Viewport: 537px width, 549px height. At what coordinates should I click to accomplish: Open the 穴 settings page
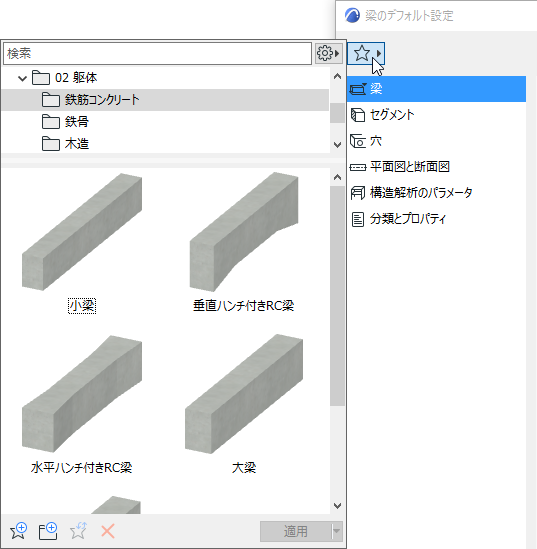436,141
